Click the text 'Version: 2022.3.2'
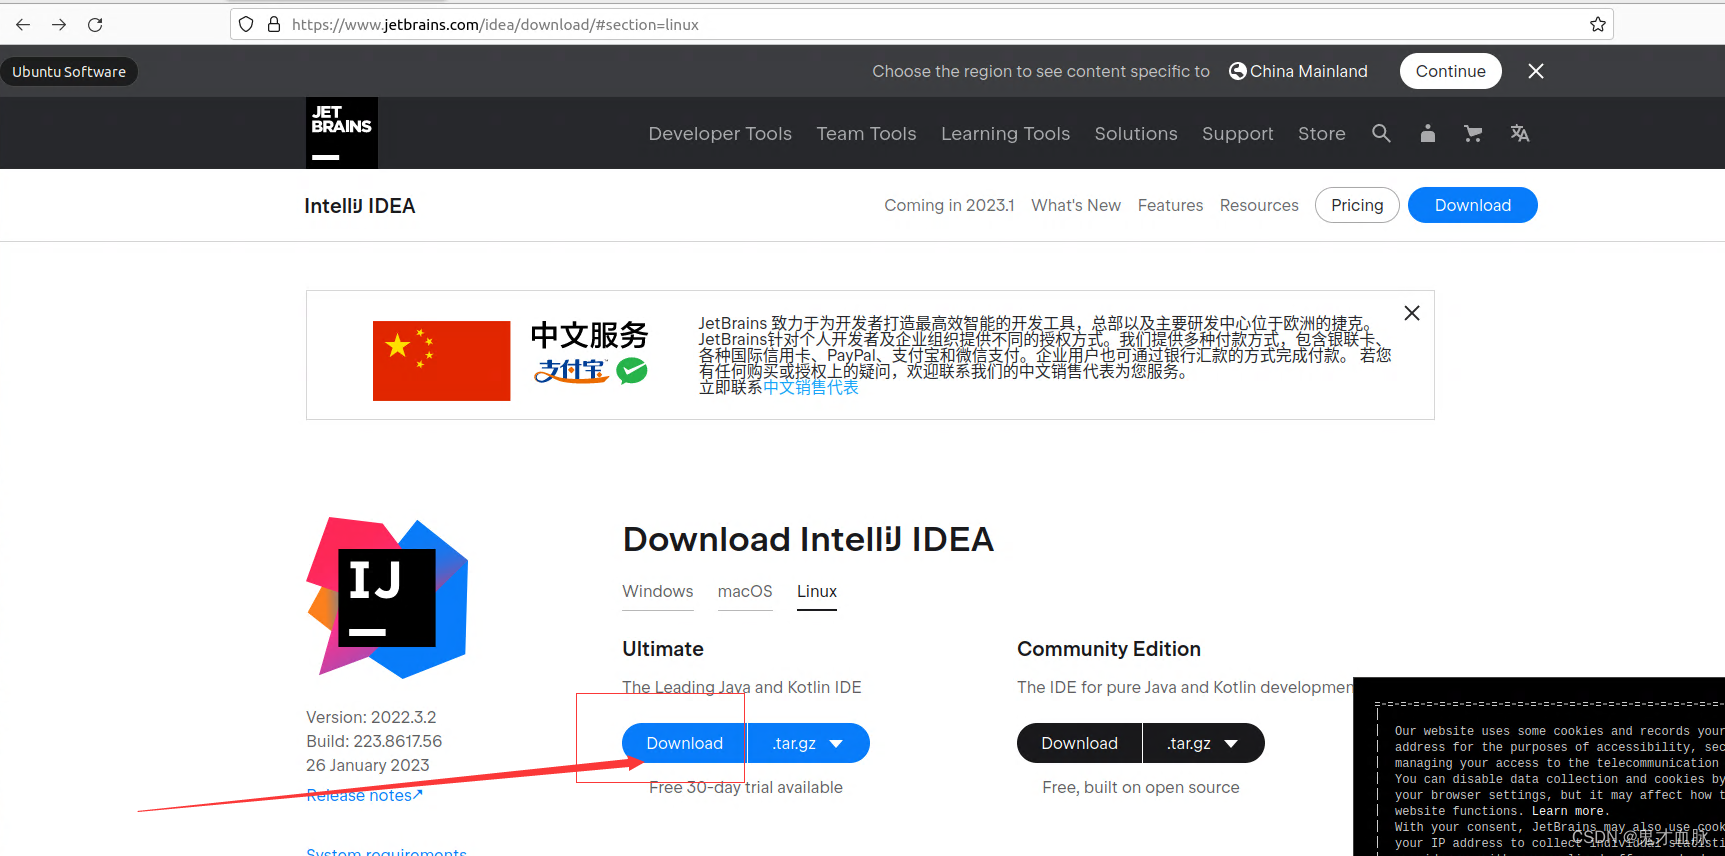 (371, 717)
